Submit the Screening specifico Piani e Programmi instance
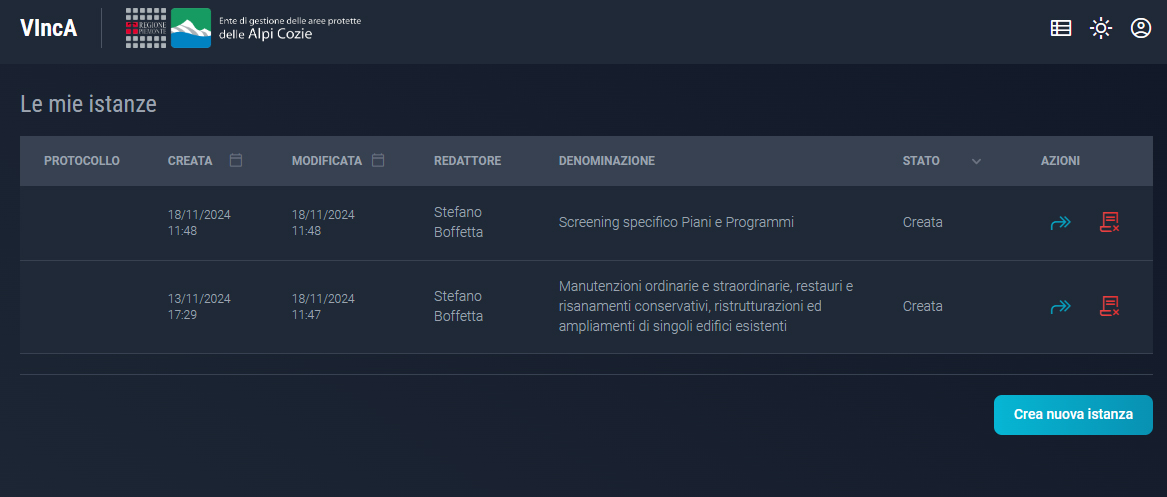The width and height of the screenshot is (1167, 497). pos(1060,223)
